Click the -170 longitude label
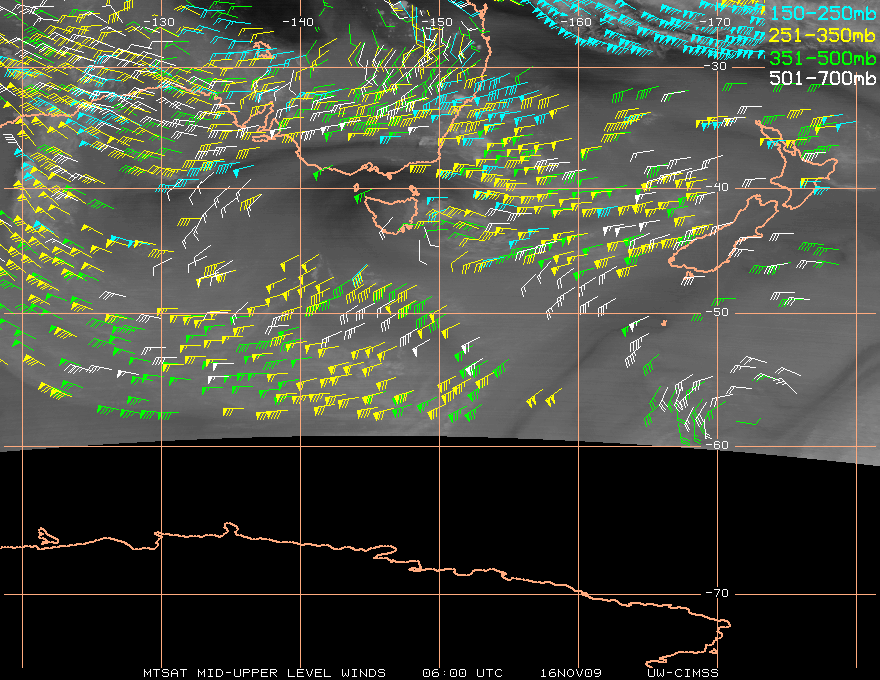 [x=715, y=22]
